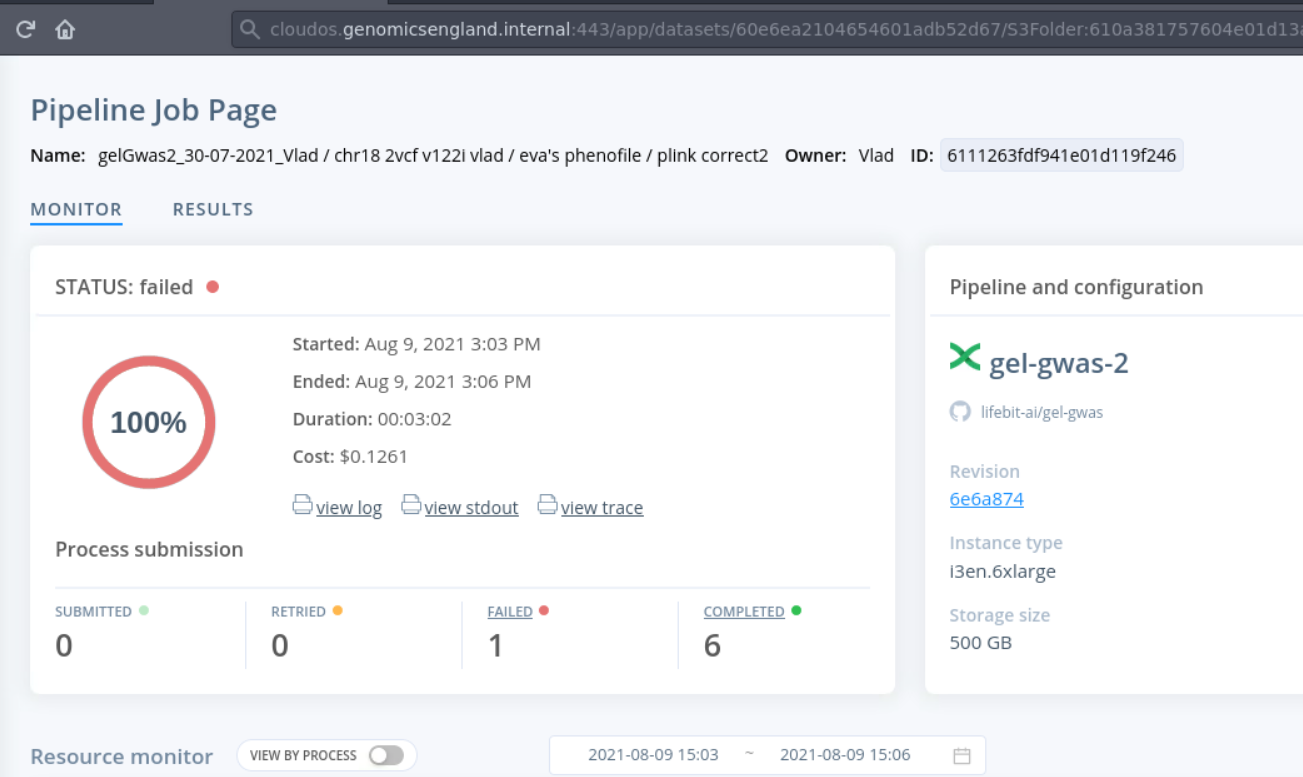The image size is (1303, 777).
Task: Open revision 6e6a874 link
Action: coord(986,499)
